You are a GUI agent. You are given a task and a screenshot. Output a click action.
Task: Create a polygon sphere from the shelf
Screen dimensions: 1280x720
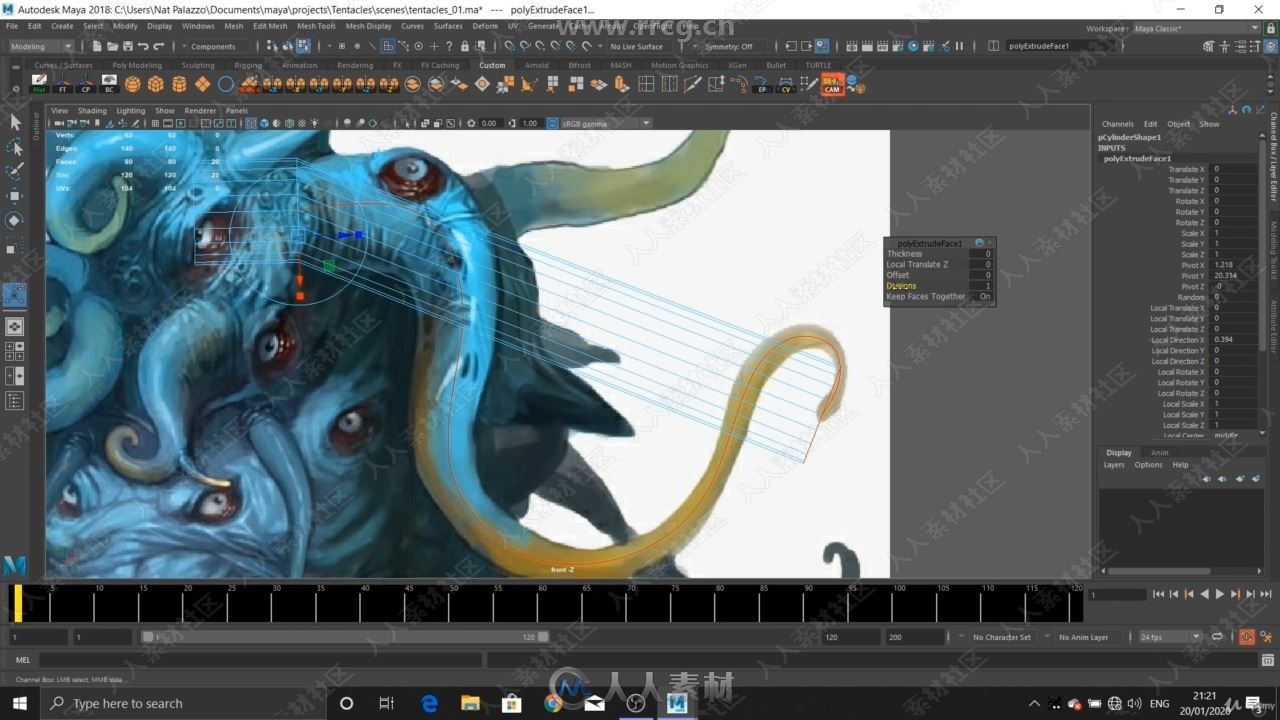133,84
